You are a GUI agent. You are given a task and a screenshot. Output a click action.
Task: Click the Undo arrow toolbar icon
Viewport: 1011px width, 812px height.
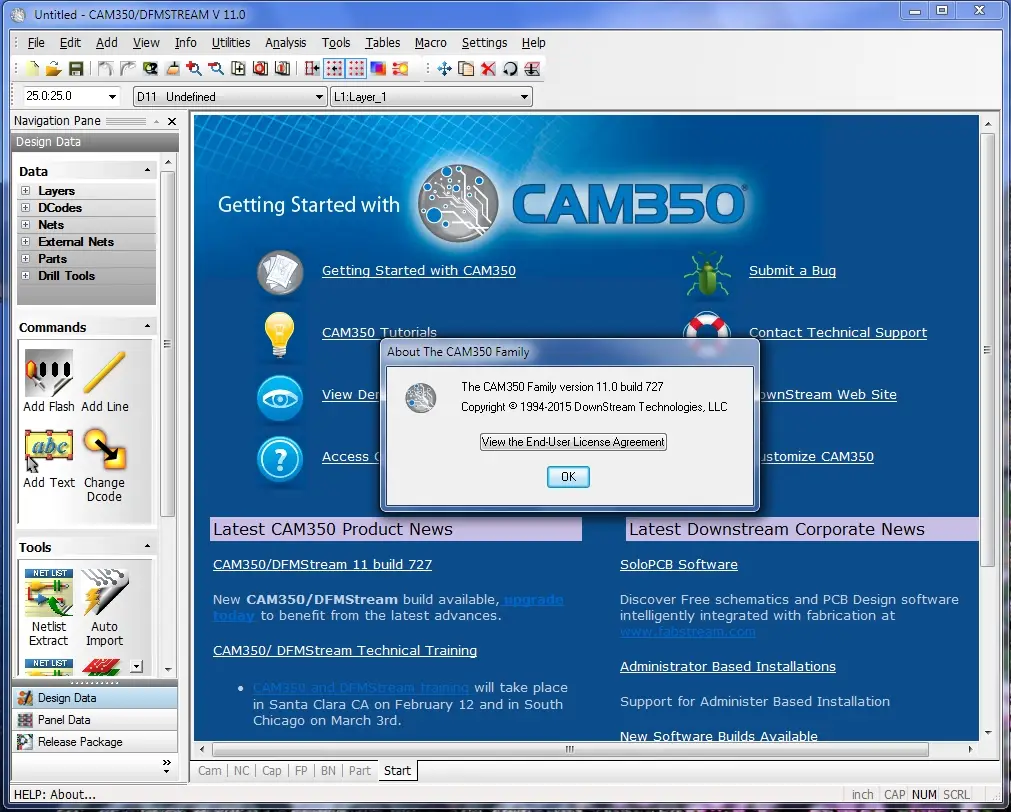point(106,68)
